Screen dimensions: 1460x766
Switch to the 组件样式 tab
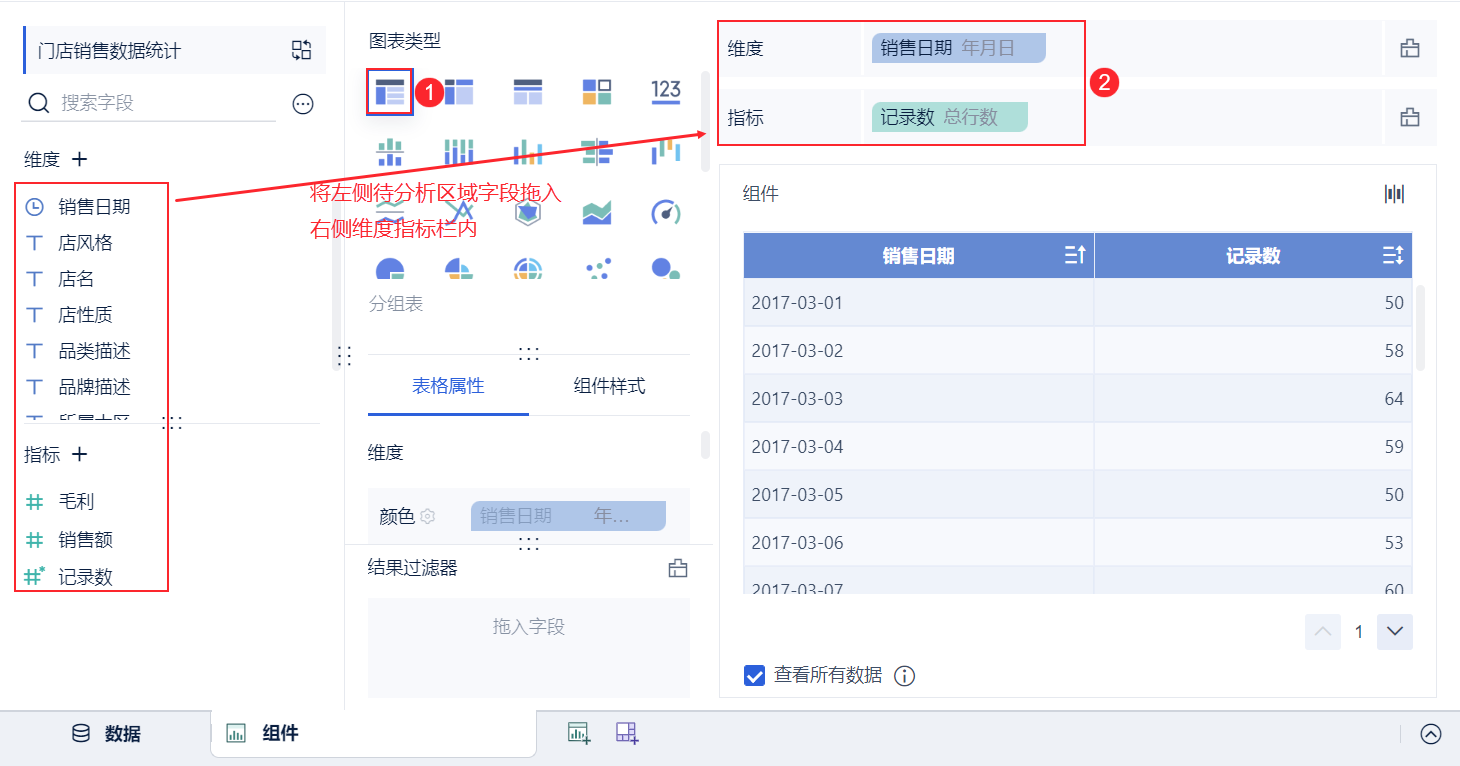click(x=609, y=386)
